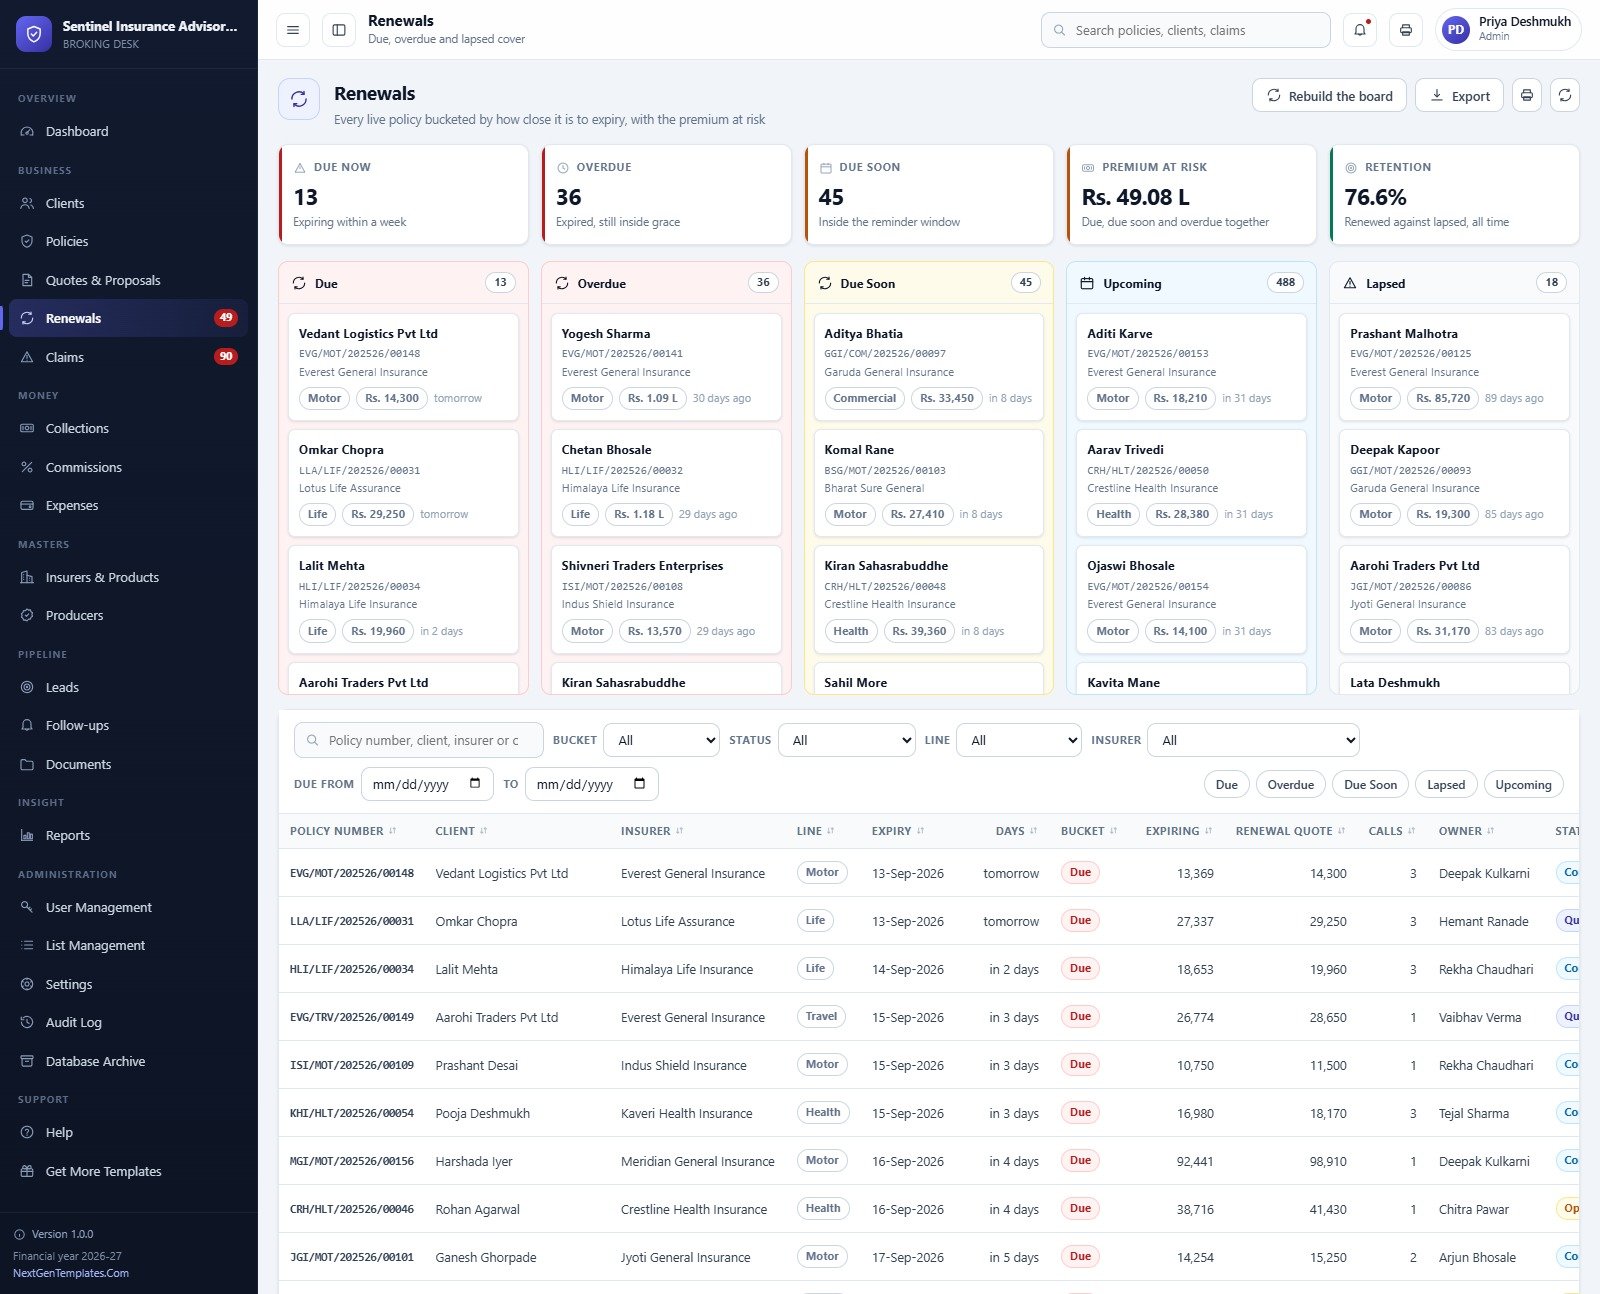This screenshot has width=1600, height=1294.
Task: Click the Quotes & Proposals document icon
Action: click(27, 281)
